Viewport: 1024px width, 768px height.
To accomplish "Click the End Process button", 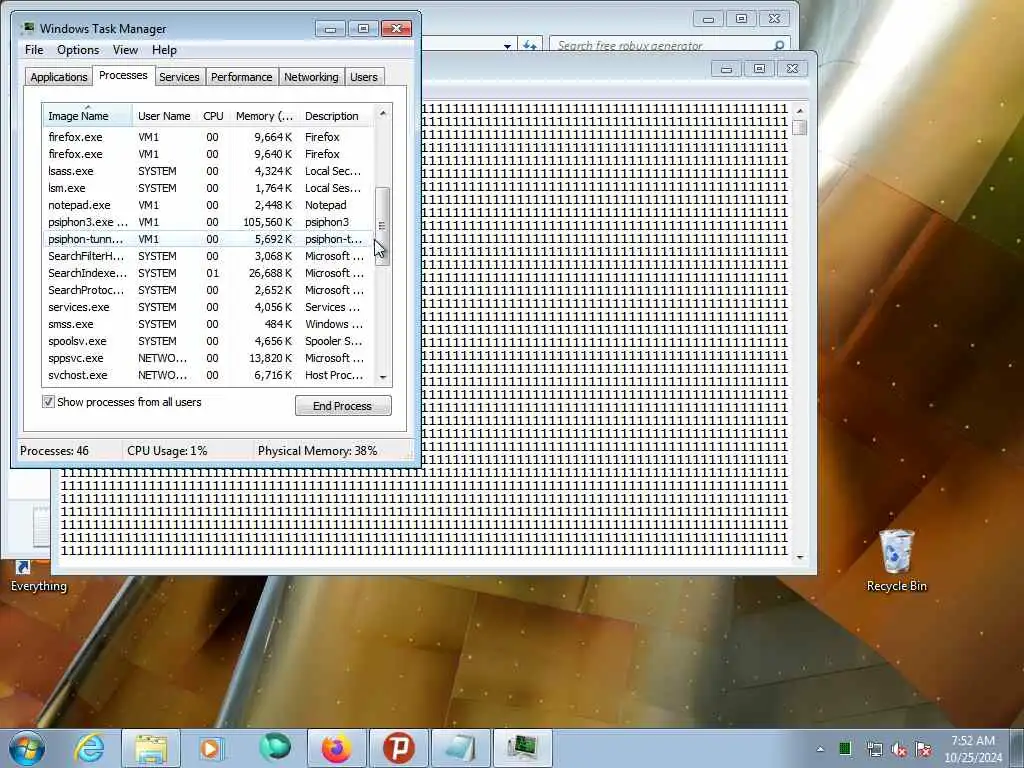I will coord(343,406).
